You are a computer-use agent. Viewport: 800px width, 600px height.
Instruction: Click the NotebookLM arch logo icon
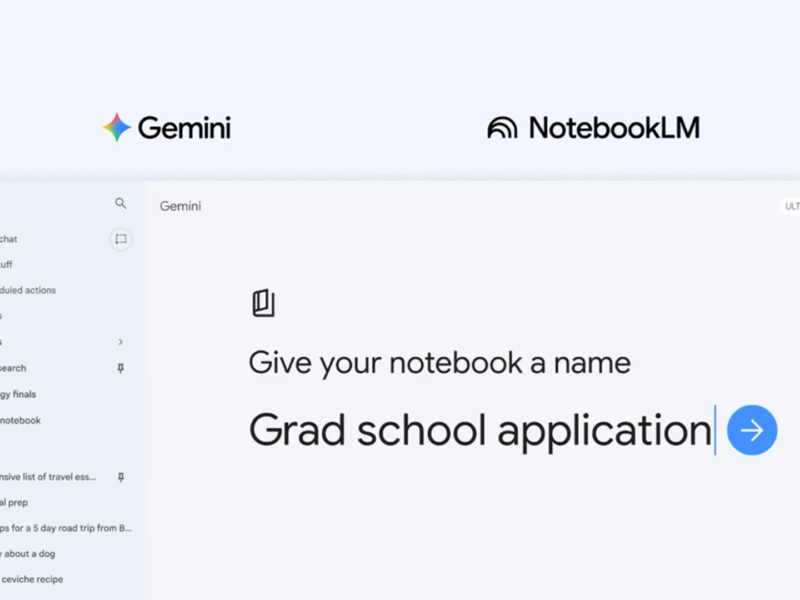(502, 128)
